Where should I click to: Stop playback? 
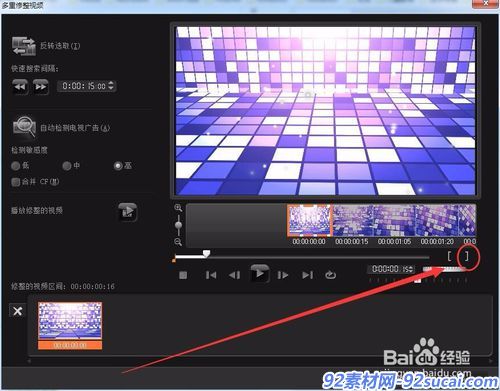point(183,275)
